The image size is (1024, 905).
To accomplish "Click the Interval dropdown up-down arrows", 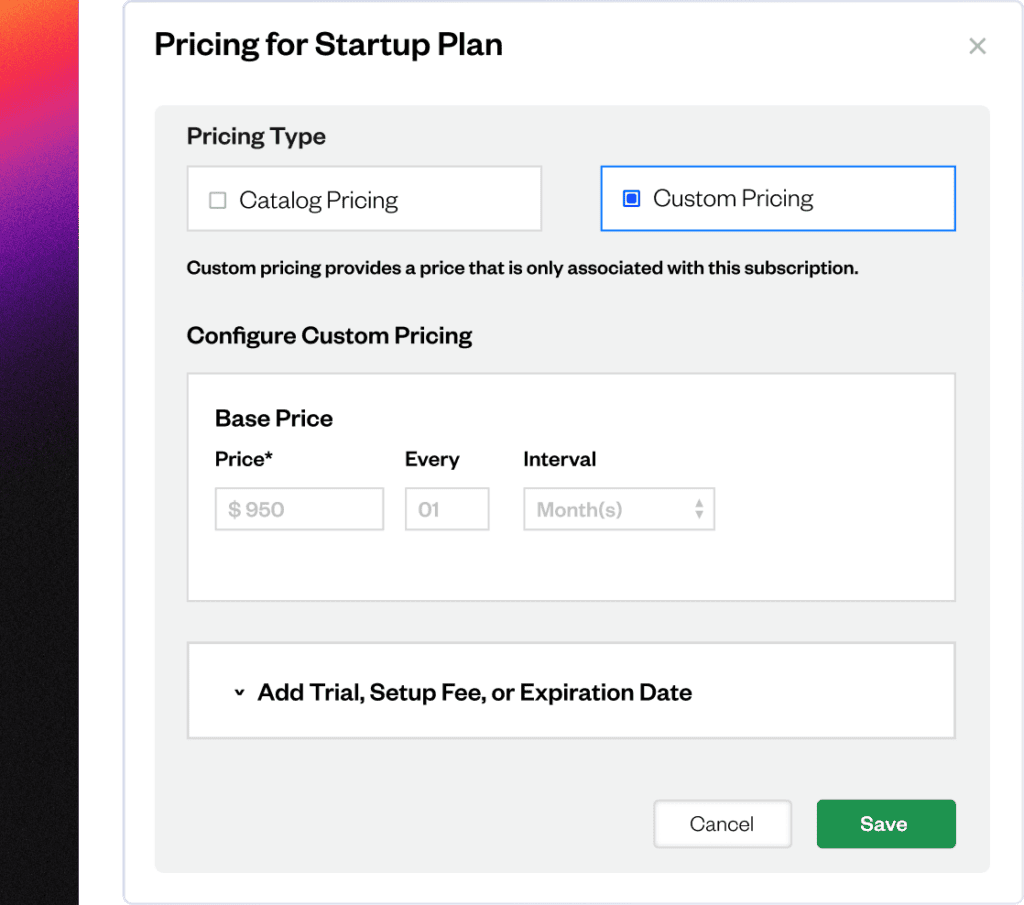I will point(699,509).
